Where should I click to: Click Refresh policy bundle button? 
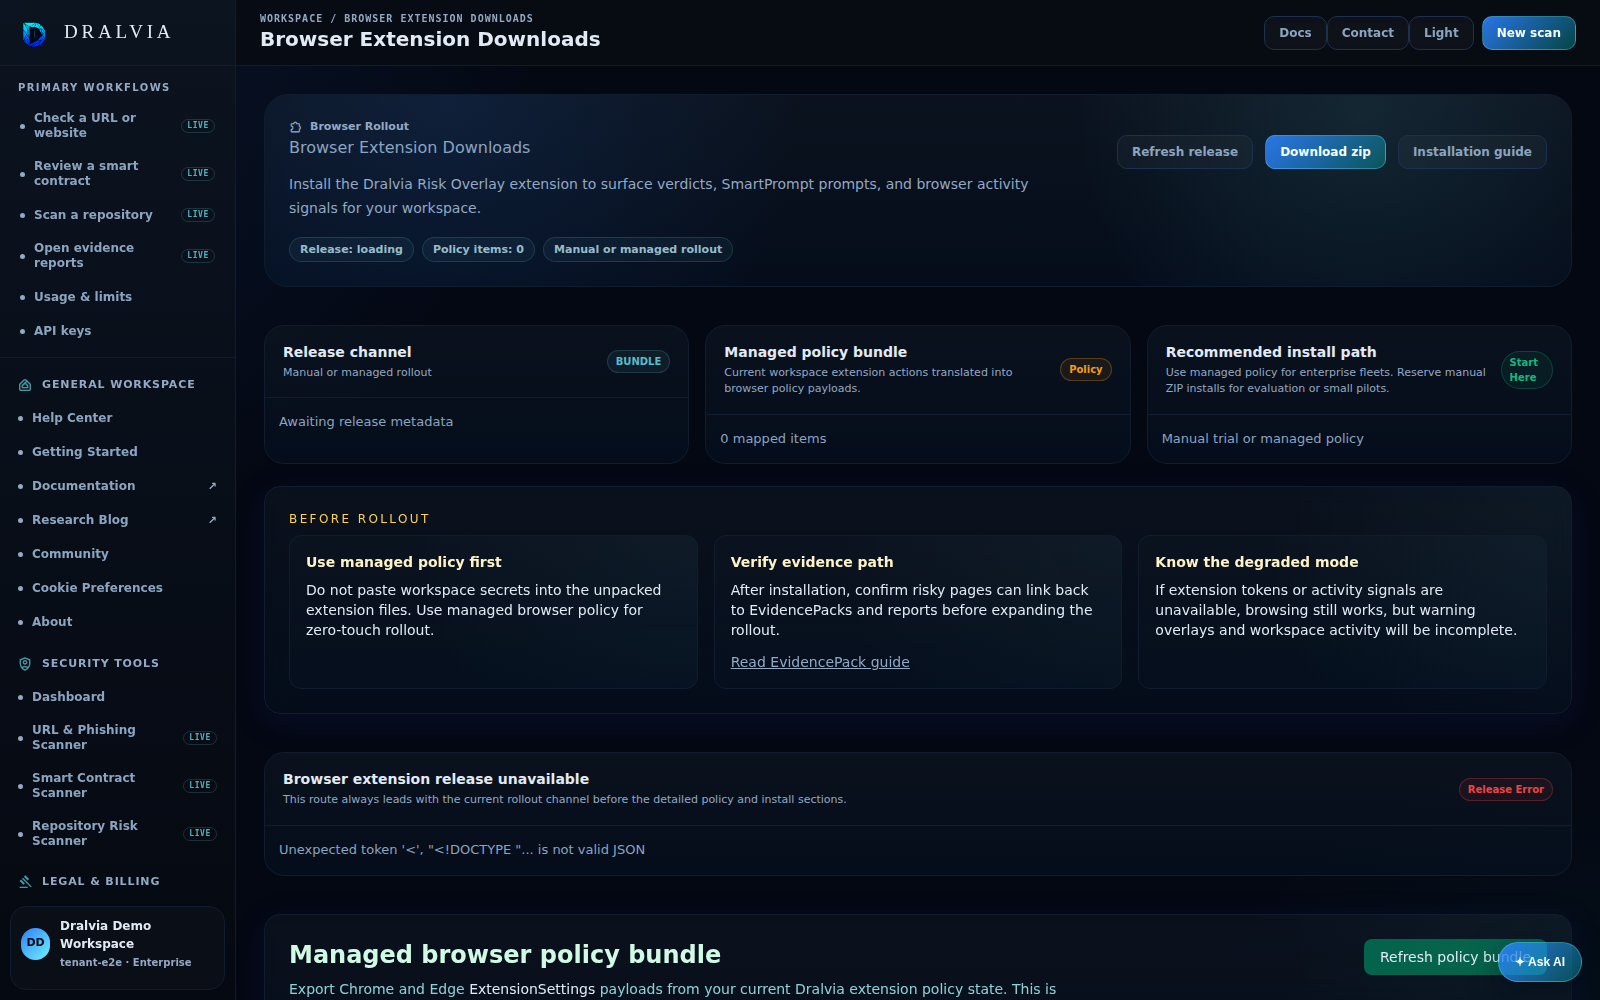[1454, 957]
